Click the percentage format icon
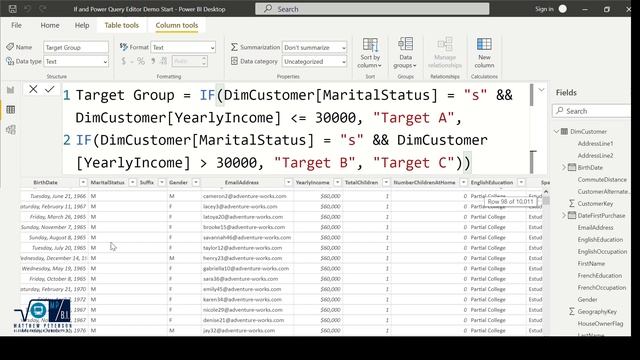Image resolution: width=640 pixels, height=360 pixels. (141, 61)
